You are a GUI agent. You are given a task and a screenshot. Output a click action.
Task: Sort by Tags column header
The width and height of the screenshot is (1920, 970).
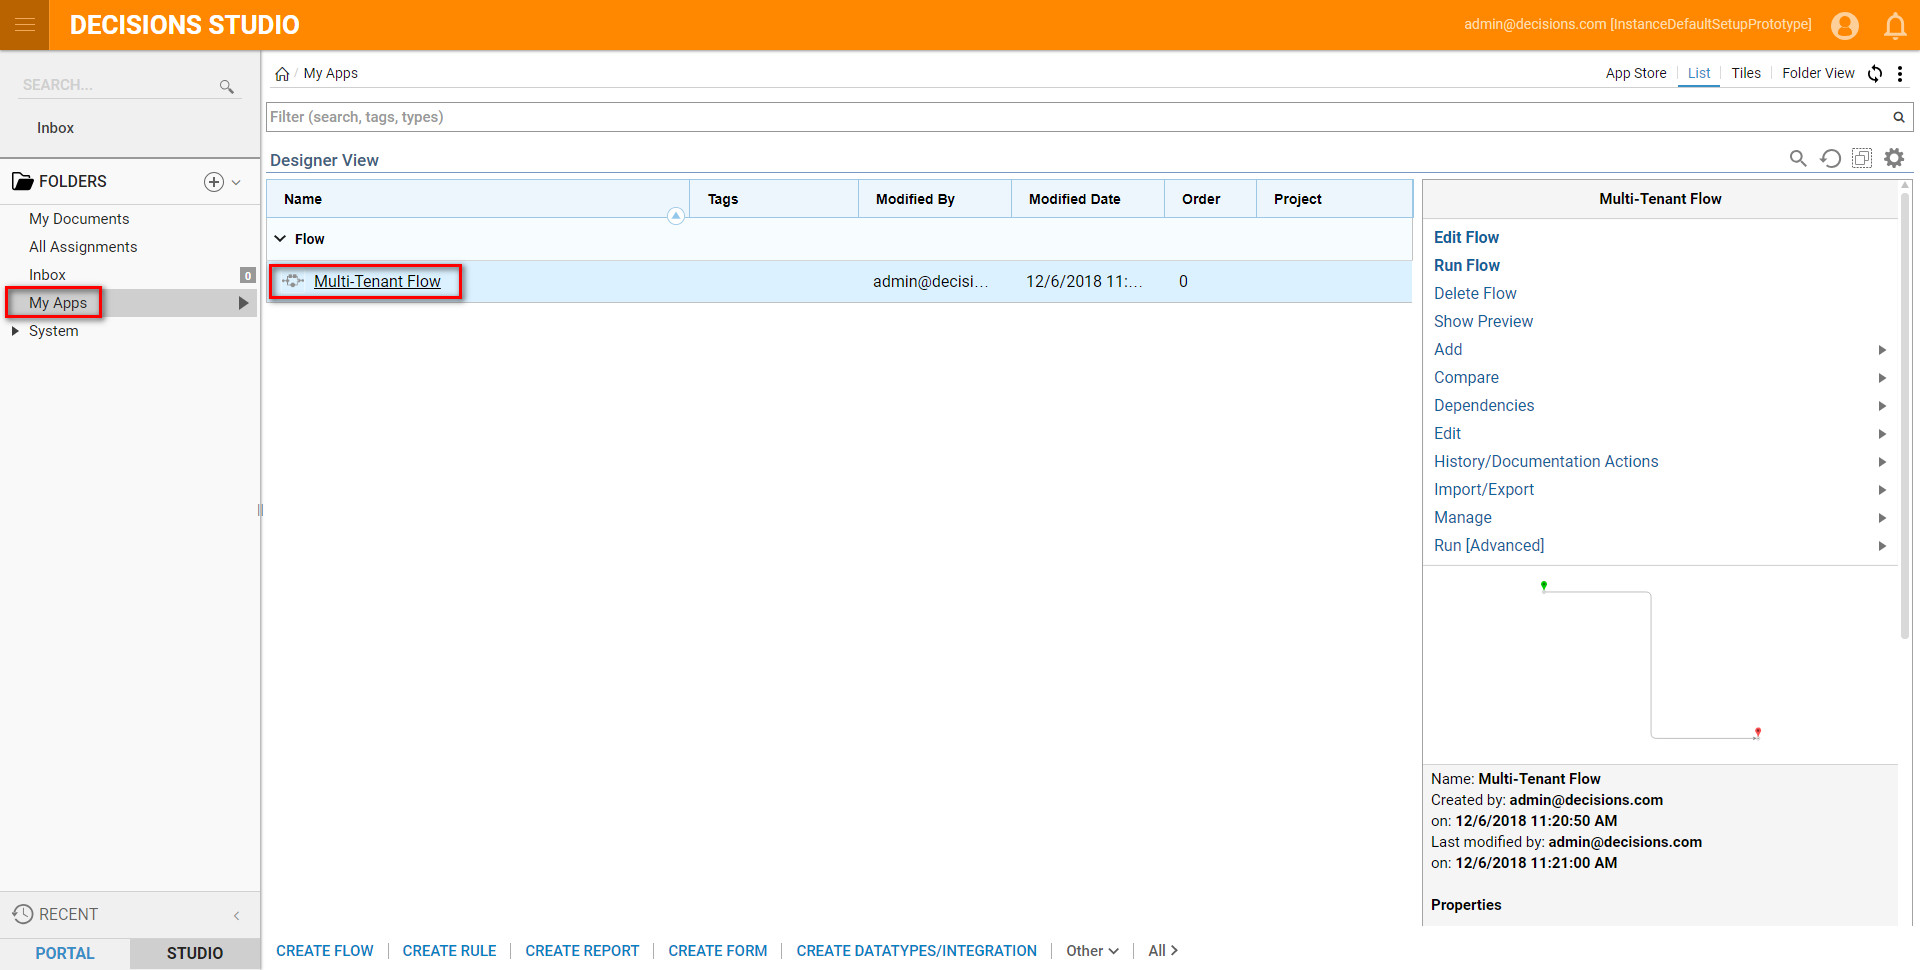click(774, 199)
